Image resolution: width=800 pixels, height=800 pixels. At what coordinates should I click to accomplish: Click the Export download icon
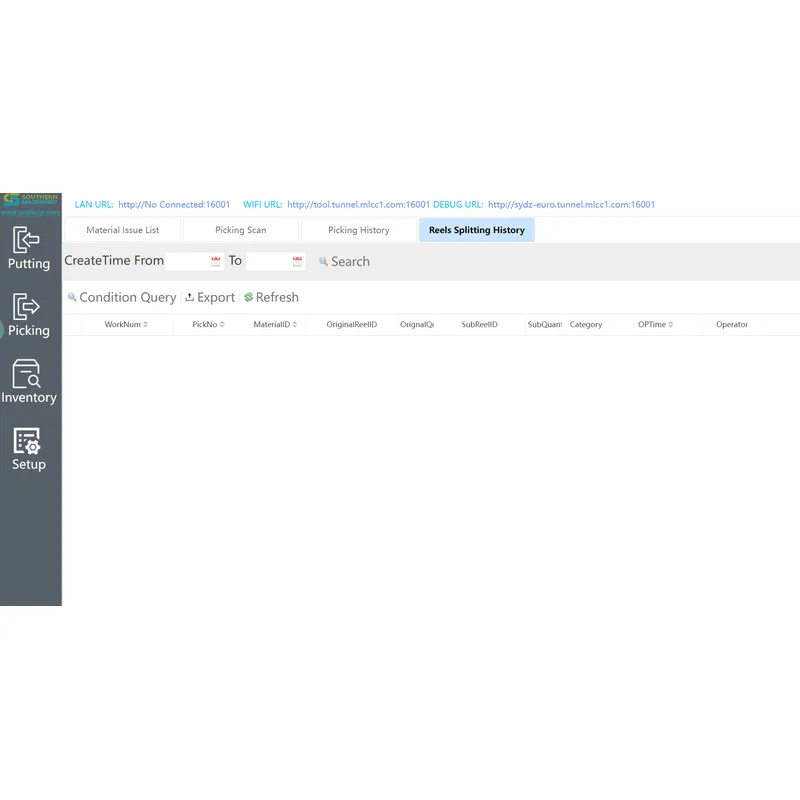point(188,297)
